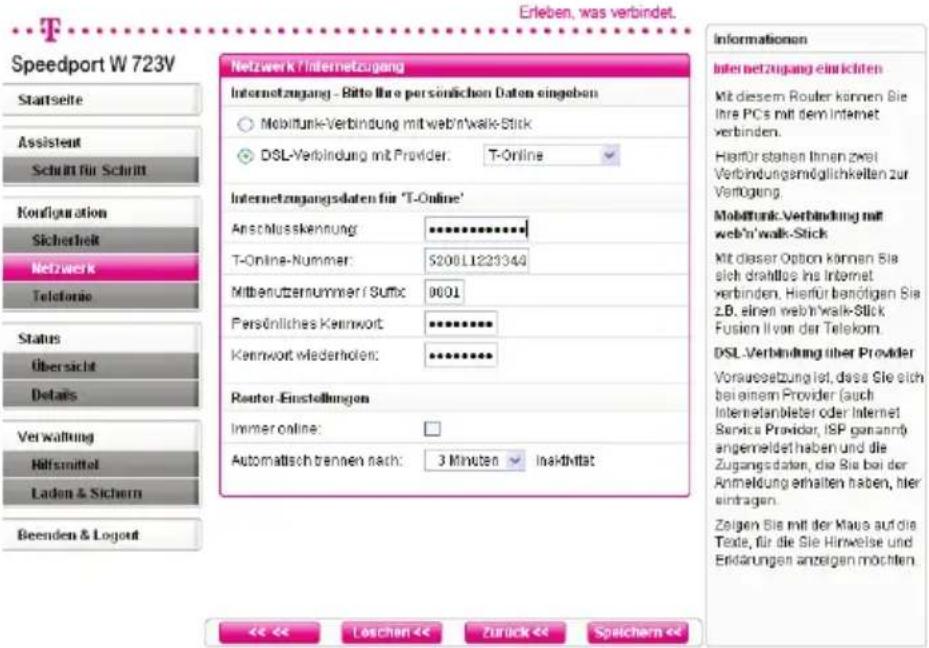Screen dimensions: 929x648
Task: Select Netzwerk in the sidebar
Action: point(101,268)
